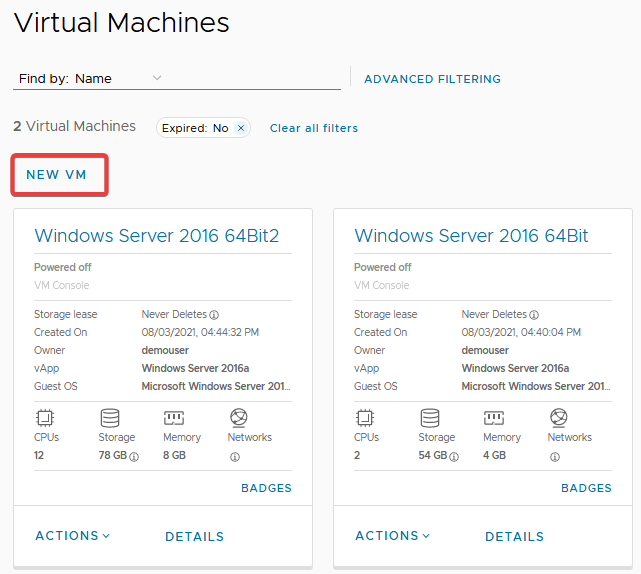Click the NEW VM button

(x=57, y=175)
